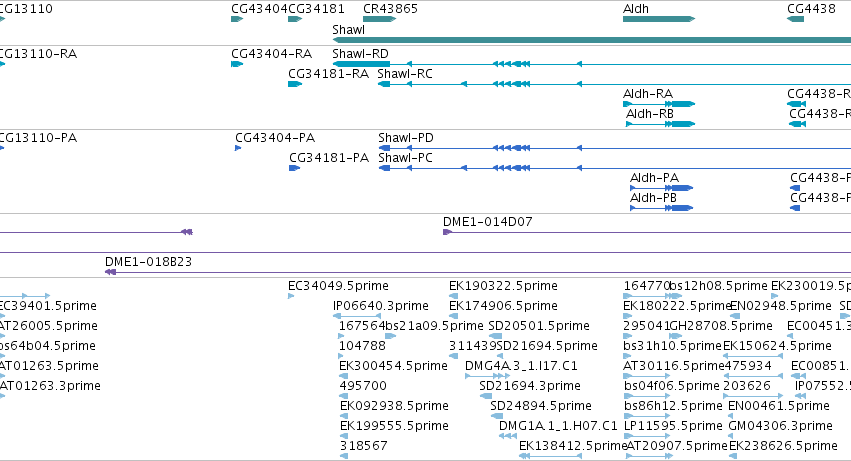Click the Aldh gene label

click(636, 9)
